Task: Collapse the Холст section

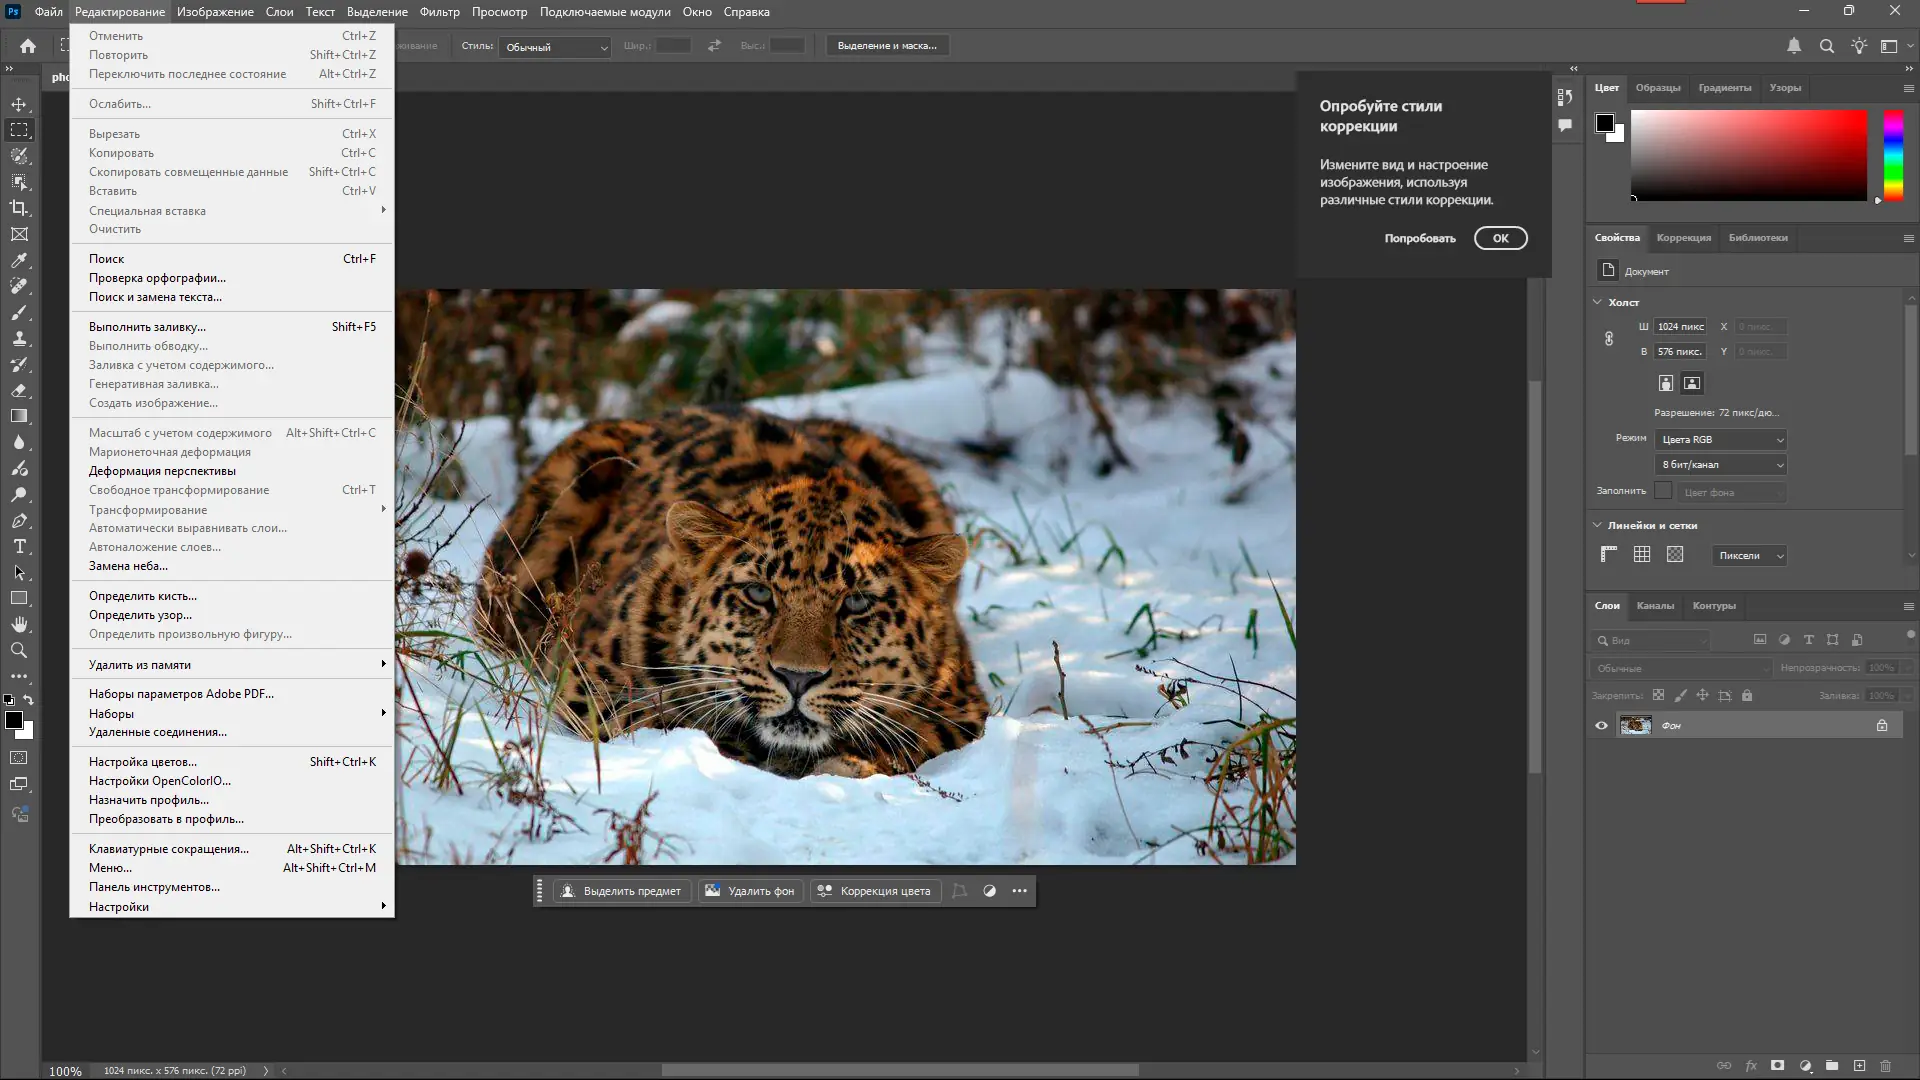Action: point(1597,302)
